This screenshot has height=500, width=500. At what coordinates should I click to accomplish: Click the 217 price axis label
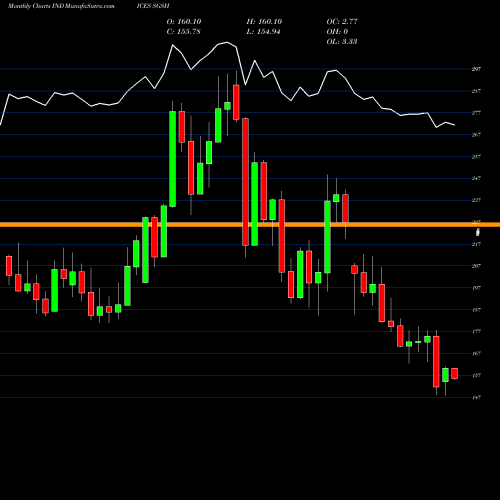point(476,244)
